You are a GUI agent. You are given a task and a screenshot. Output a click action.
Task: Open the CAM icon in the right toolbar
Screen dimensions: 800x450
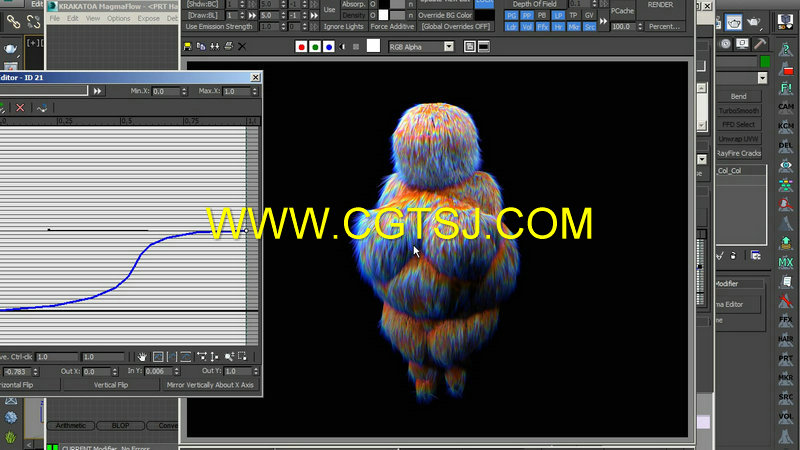pyautogui.click(x=786, y=107)
